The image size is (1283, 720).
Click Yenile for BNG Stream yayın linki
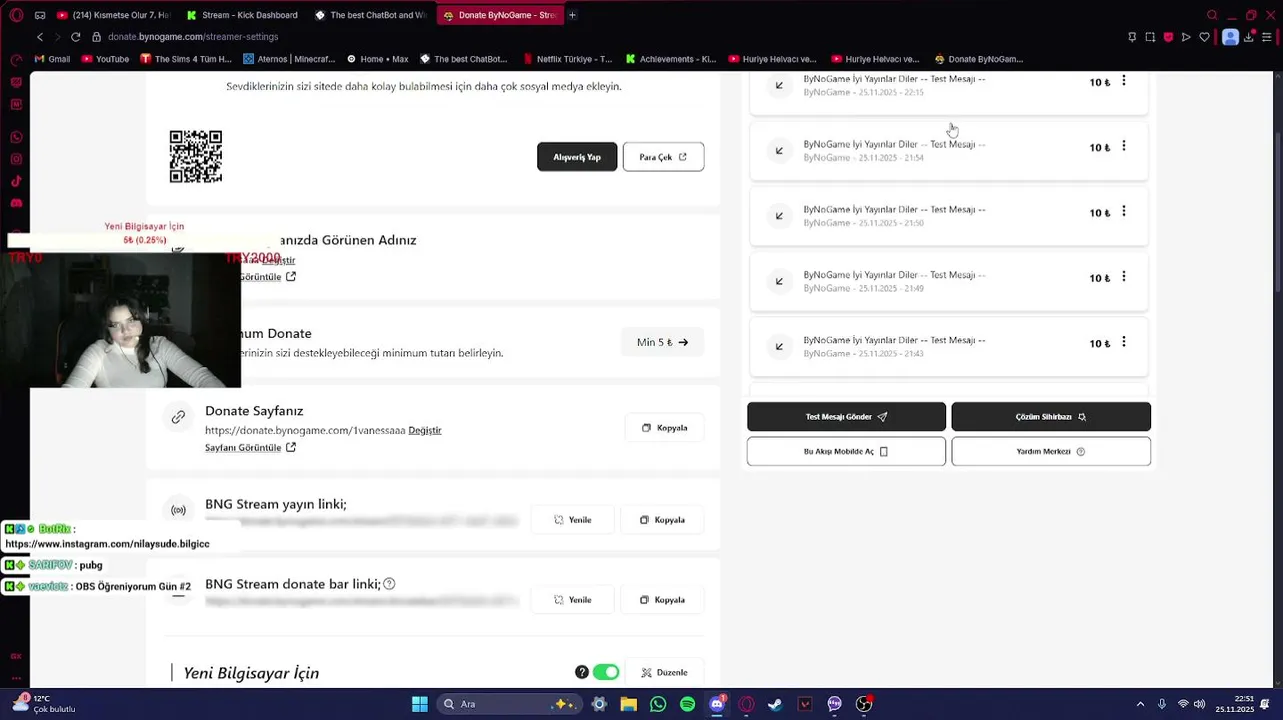tap(573, 520)
